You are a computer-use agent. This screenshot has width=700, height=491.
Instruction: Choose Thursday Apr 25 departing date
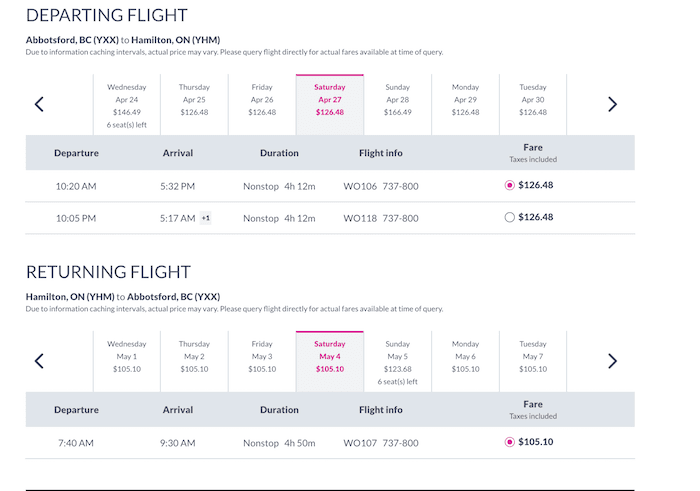coord(194,105)
